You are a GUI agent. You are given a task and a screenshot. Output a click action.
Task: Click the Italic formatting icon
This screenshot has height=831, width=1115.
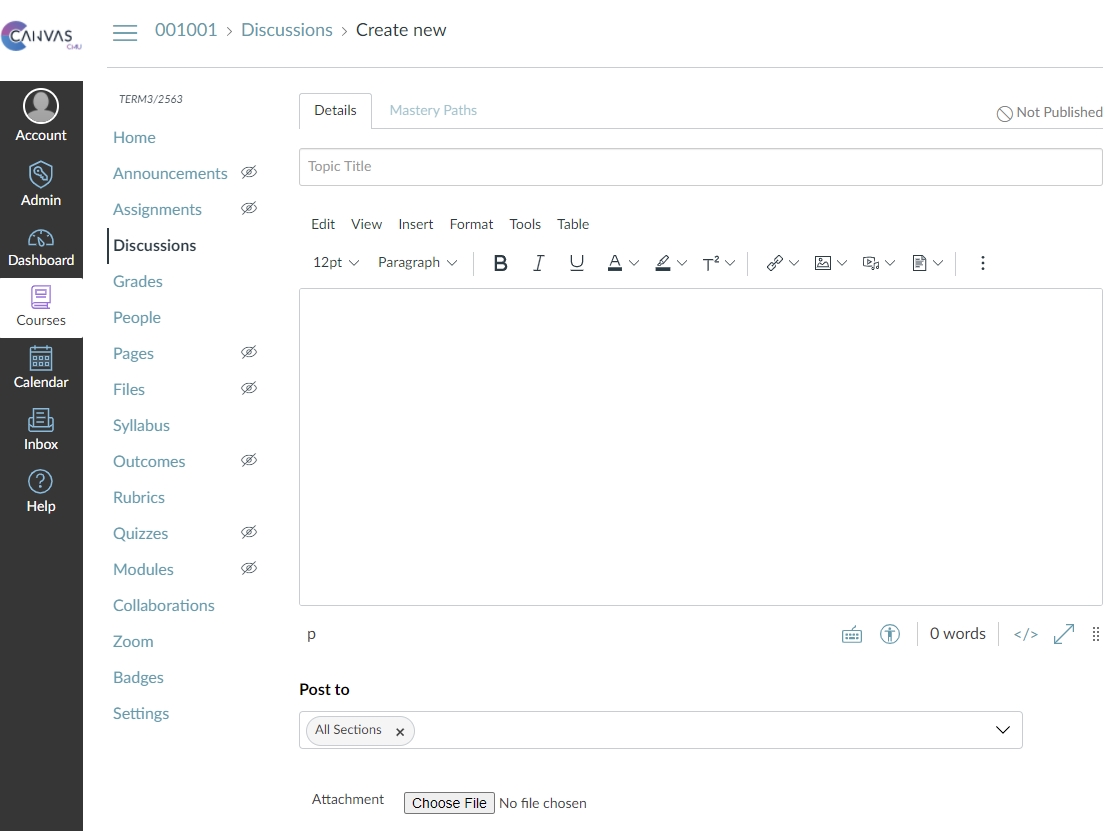click(x=539, y=263)
